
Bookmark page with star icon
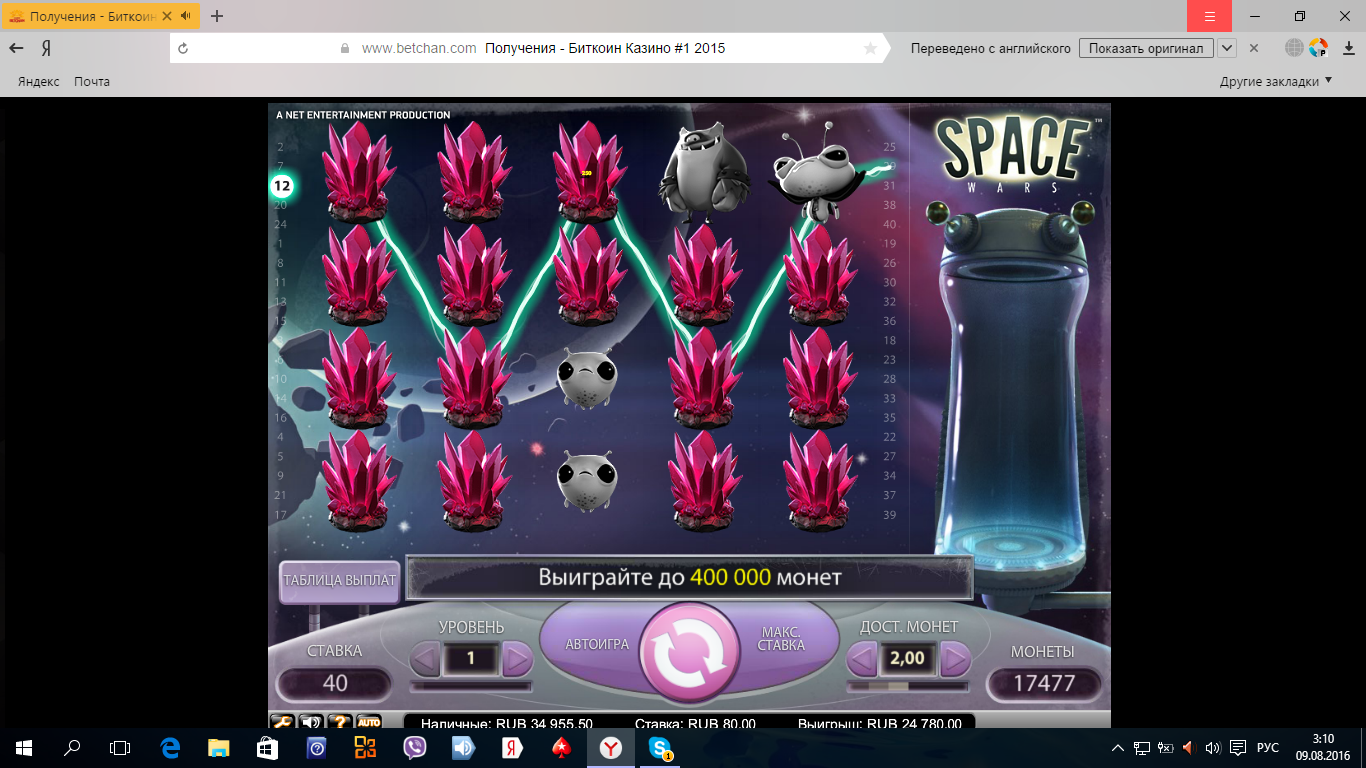[870, 48]
